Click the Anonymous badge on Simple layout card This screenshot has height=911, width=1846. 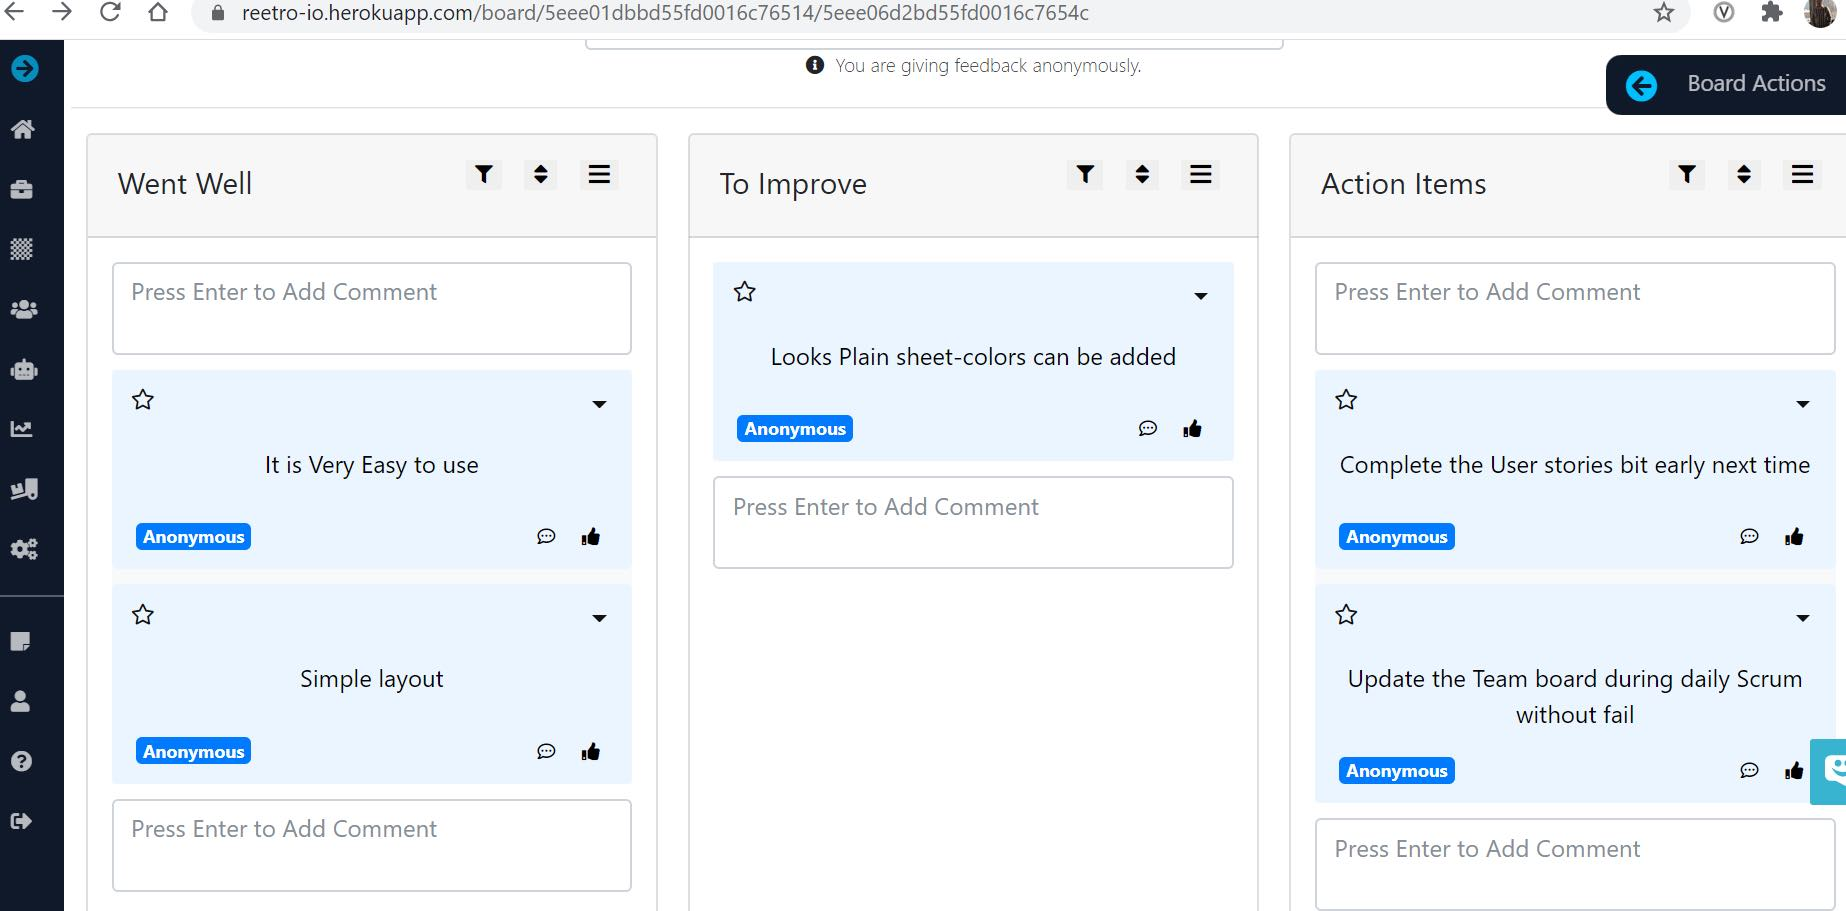coord(192,751)
